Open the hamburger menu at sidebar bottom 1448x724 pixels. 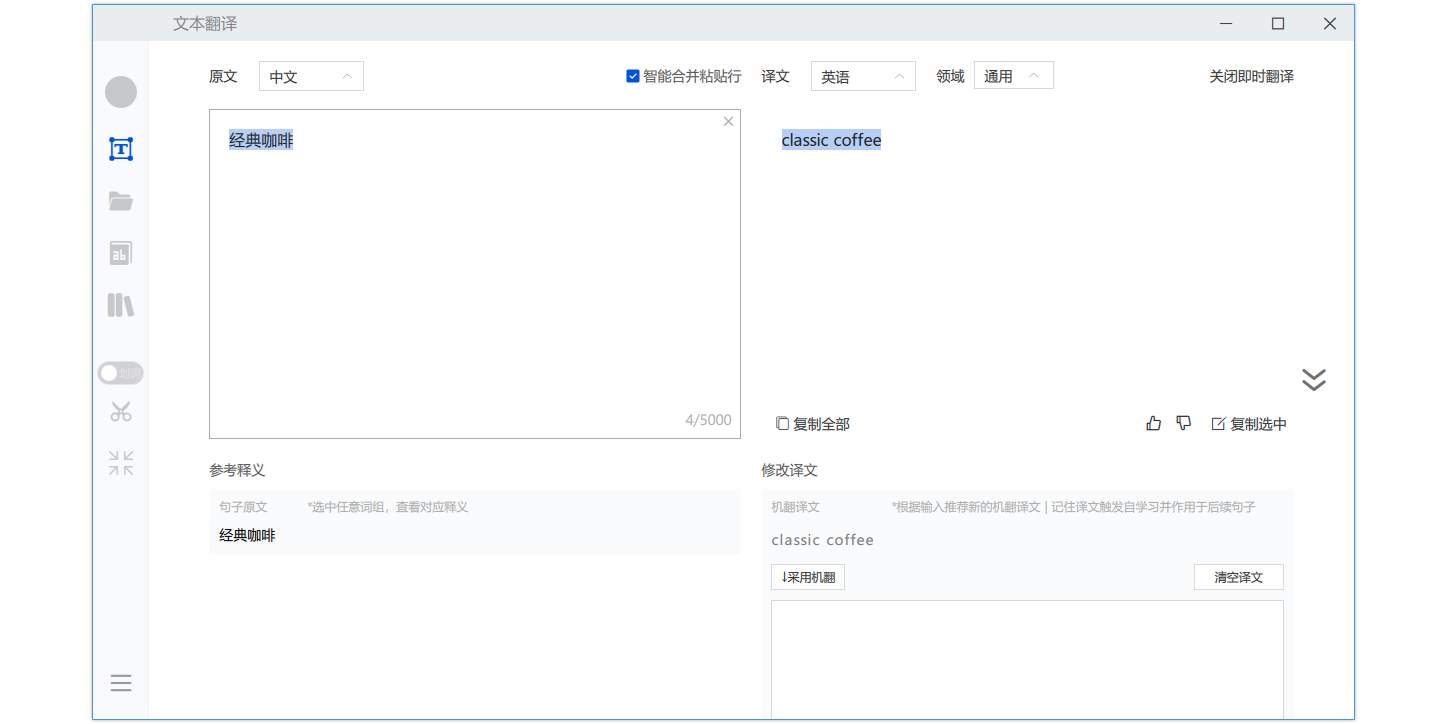click(x=121, y=683)
